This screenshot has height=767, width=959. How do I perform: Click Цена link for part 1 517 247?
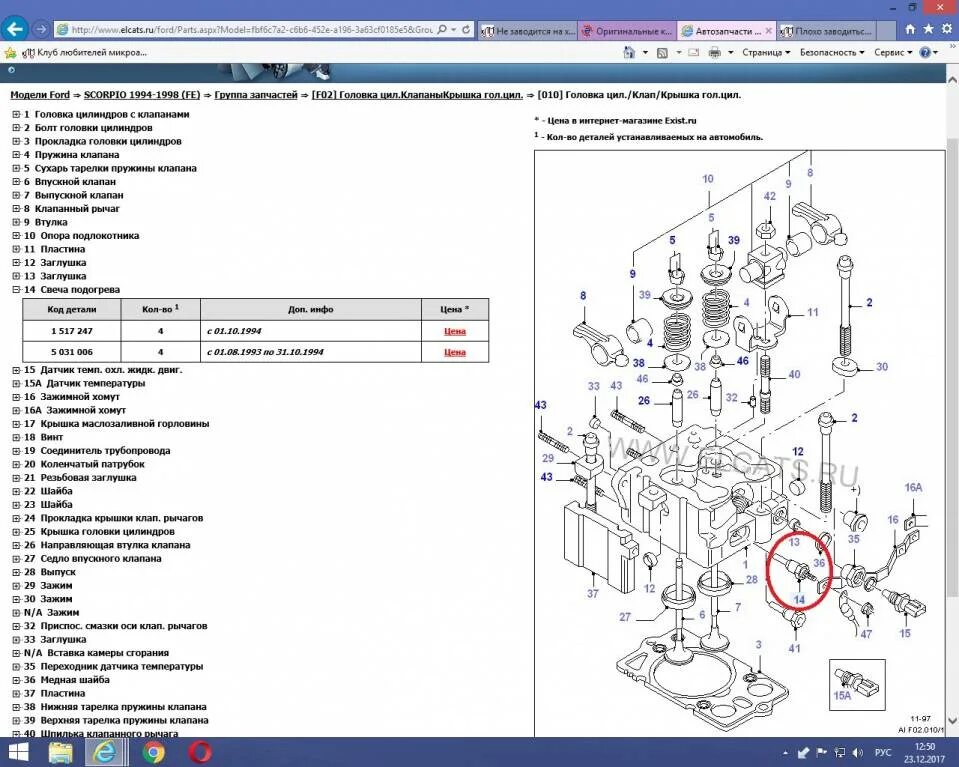pos(454,331)
